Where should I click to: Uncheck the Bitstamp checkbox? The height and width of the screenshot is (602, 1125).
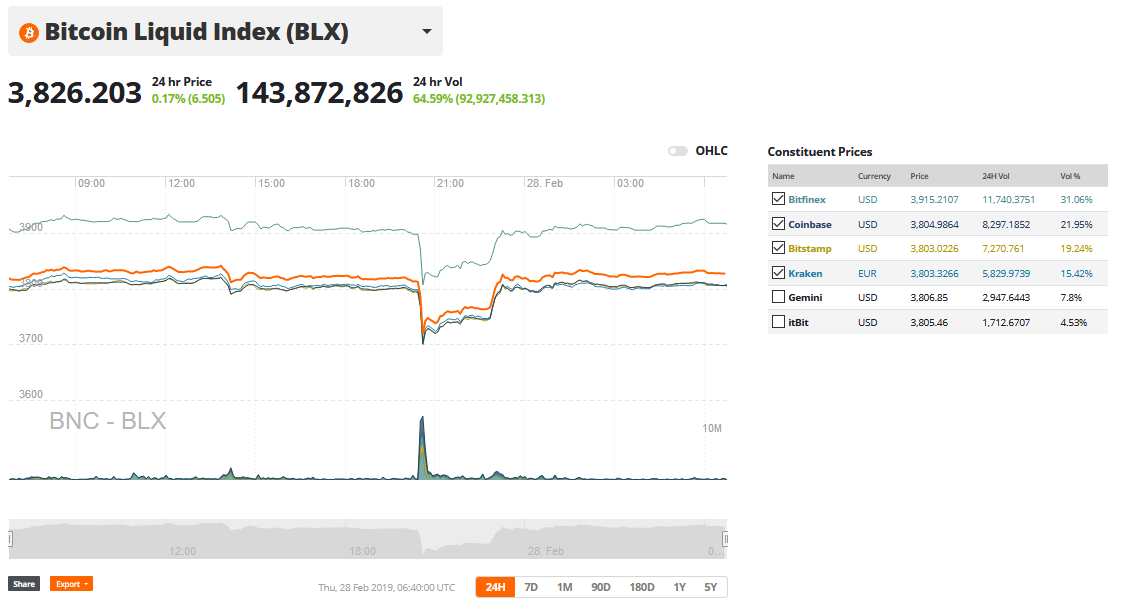(778, 248)
